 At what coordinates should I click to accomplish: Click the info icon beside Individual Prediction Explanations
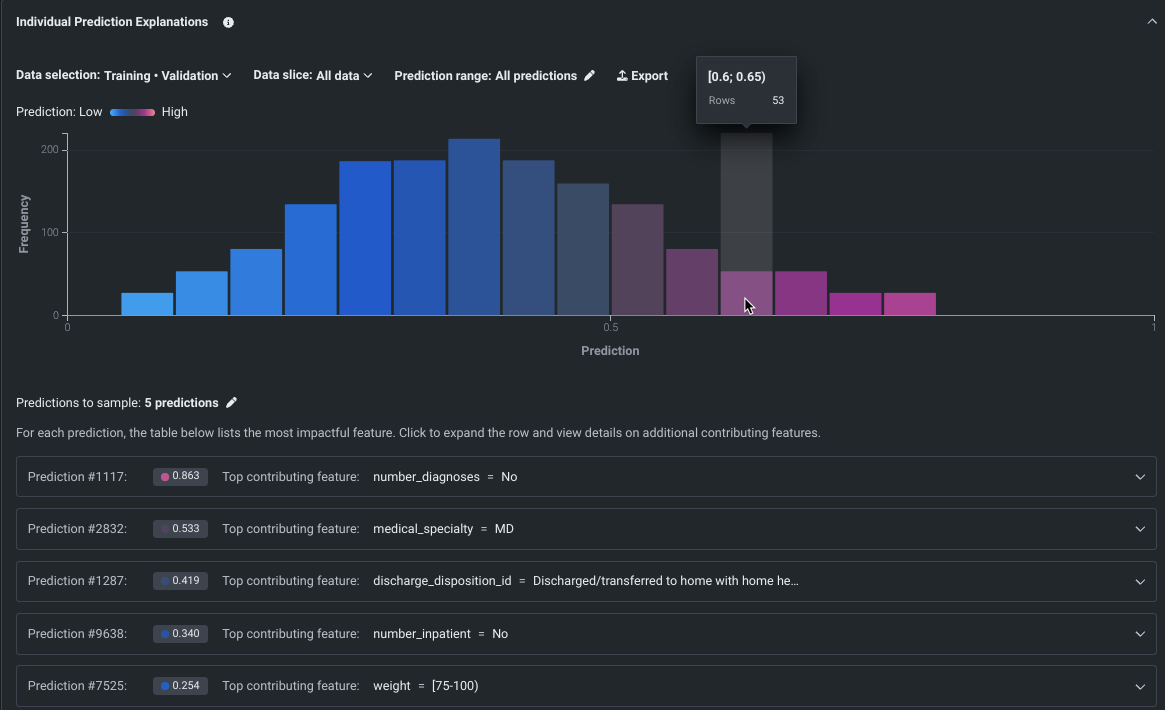(x=228, y=22)
